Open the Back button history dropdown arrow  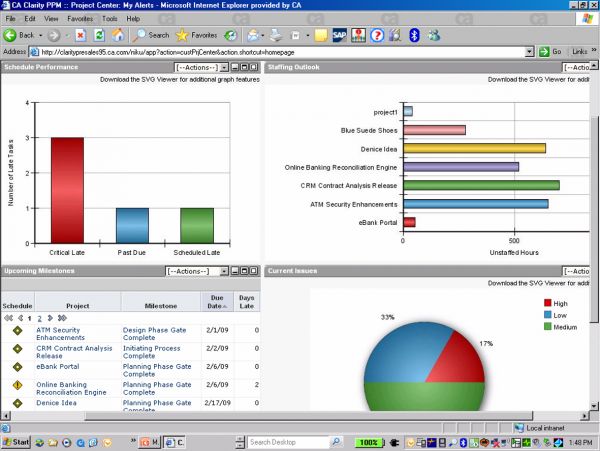[41, 36]
